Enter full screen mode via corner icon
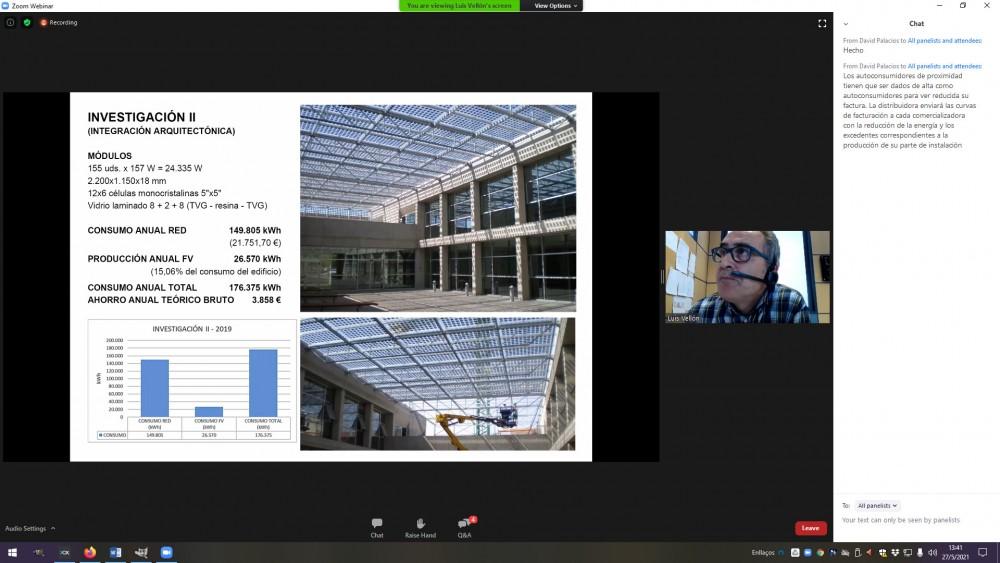This screenshot has width=1000, height=563. (x=822, y=23)
